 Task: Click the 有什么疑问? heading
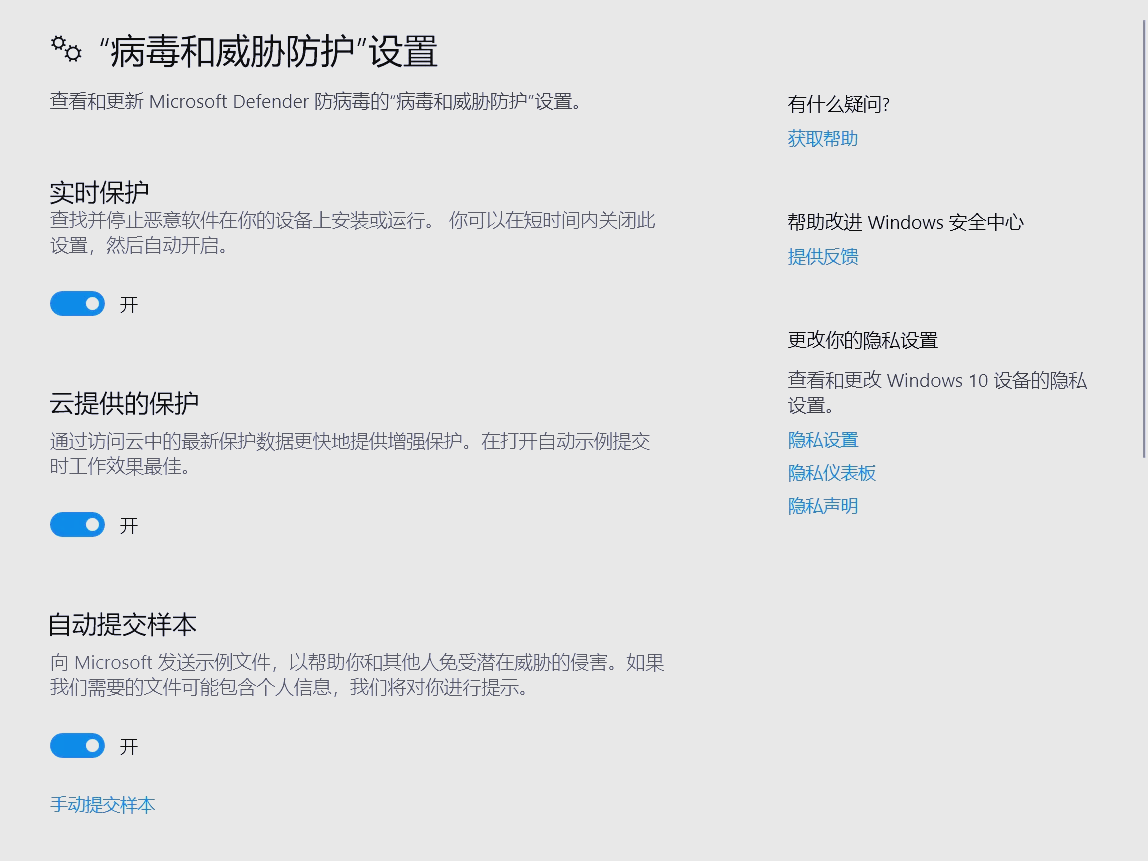pos(838,104)
